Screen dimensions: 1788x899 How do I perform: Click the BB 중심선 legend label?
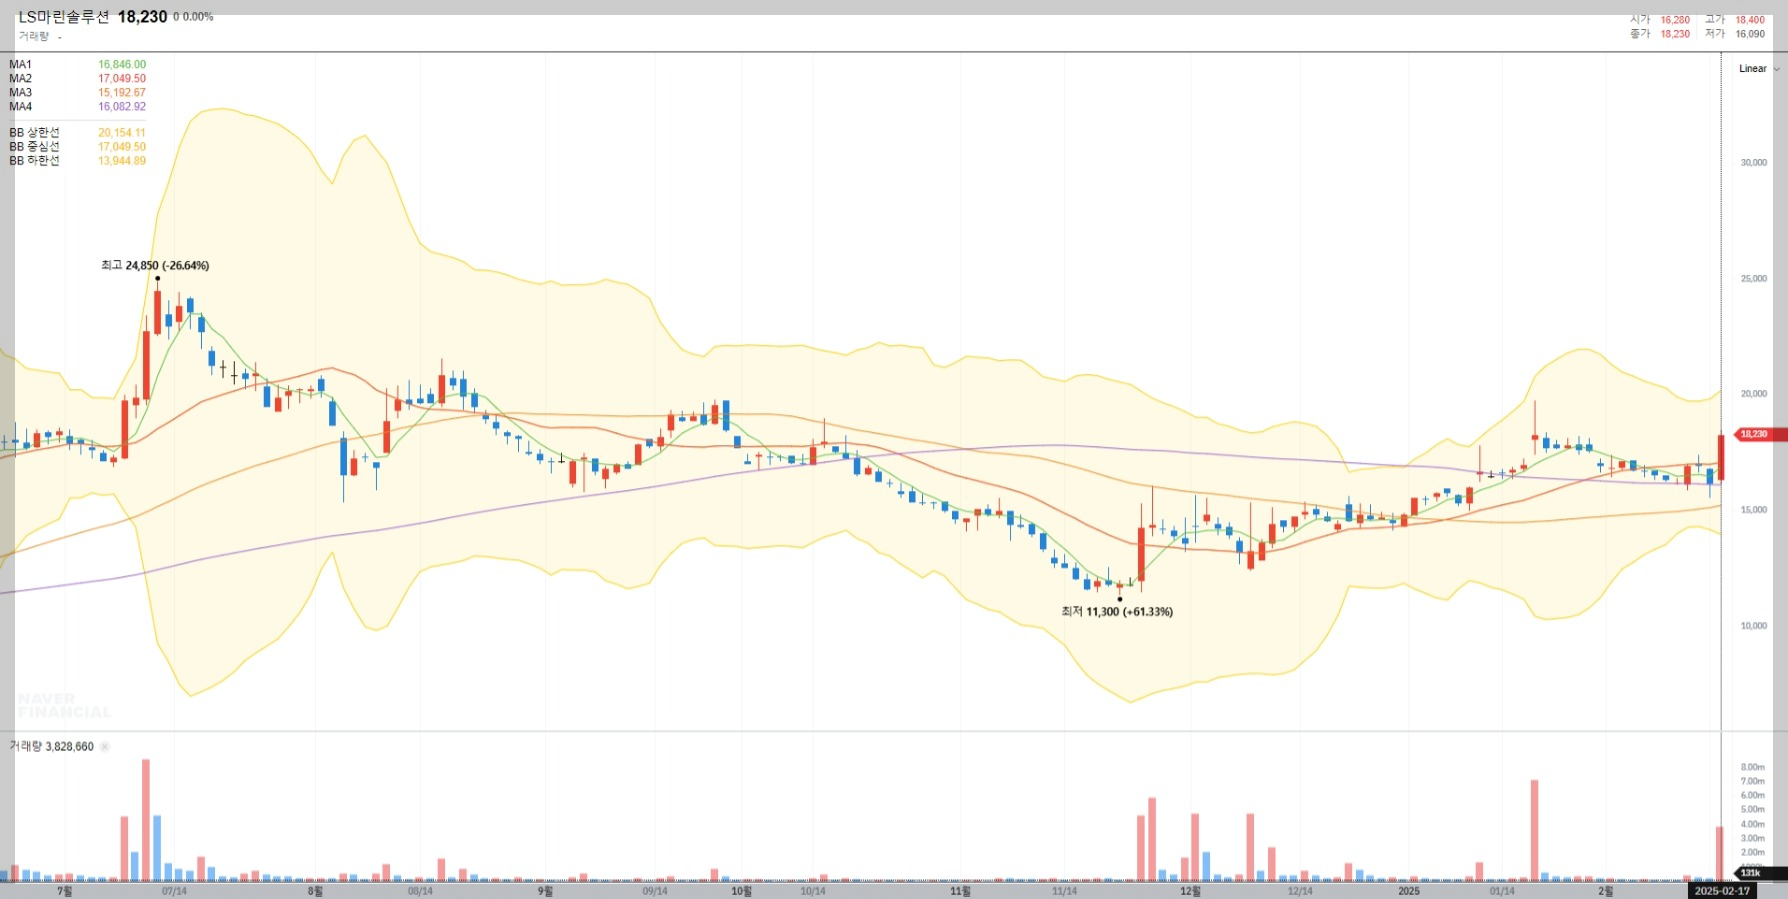[34, 146]
